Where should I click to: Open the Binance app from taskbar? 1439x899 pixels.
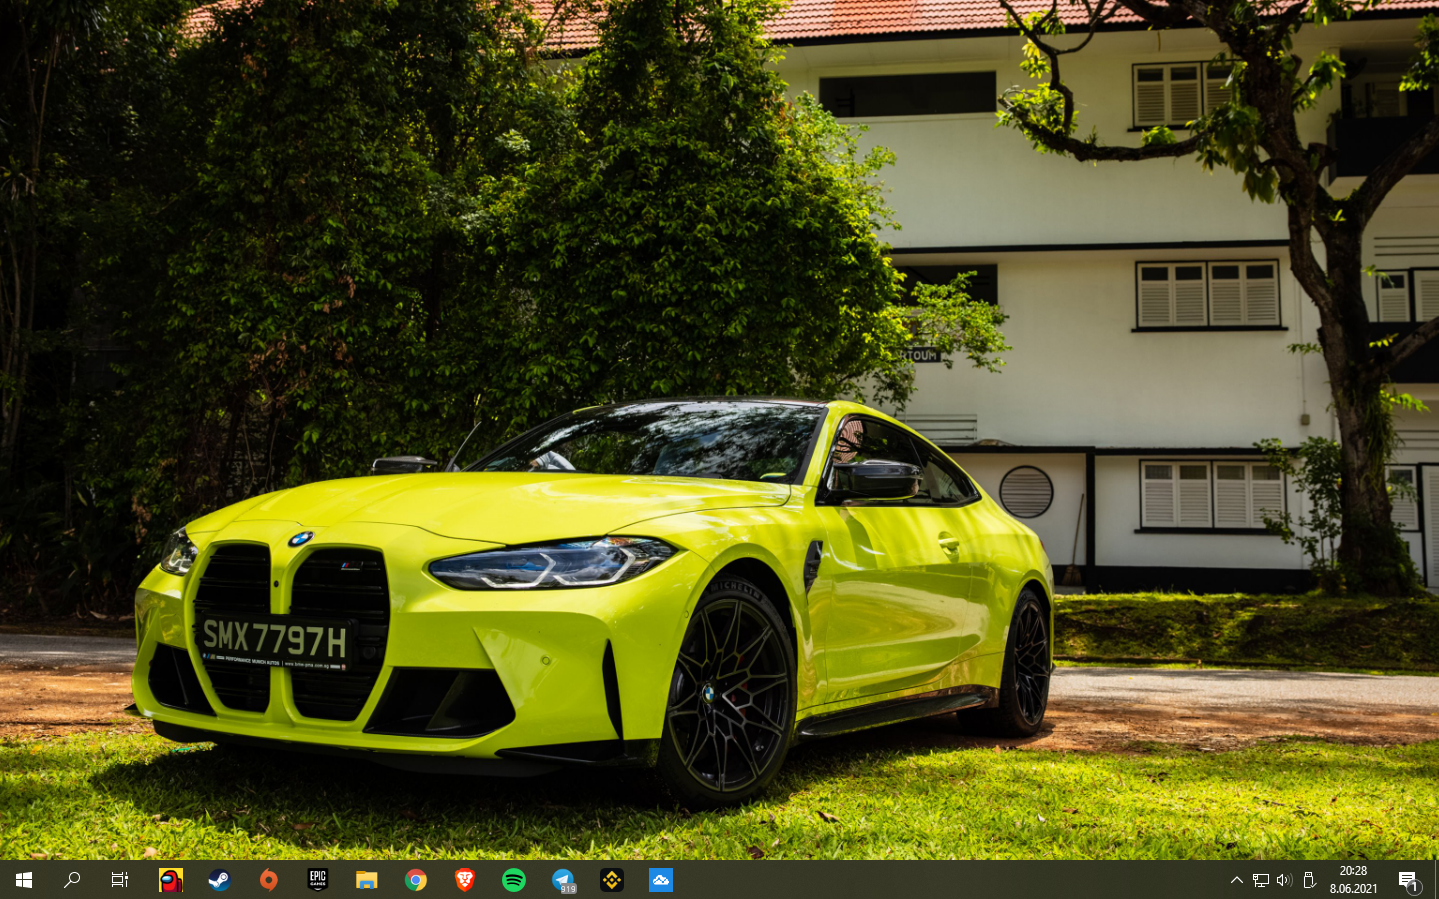click(x=611, y=880)
